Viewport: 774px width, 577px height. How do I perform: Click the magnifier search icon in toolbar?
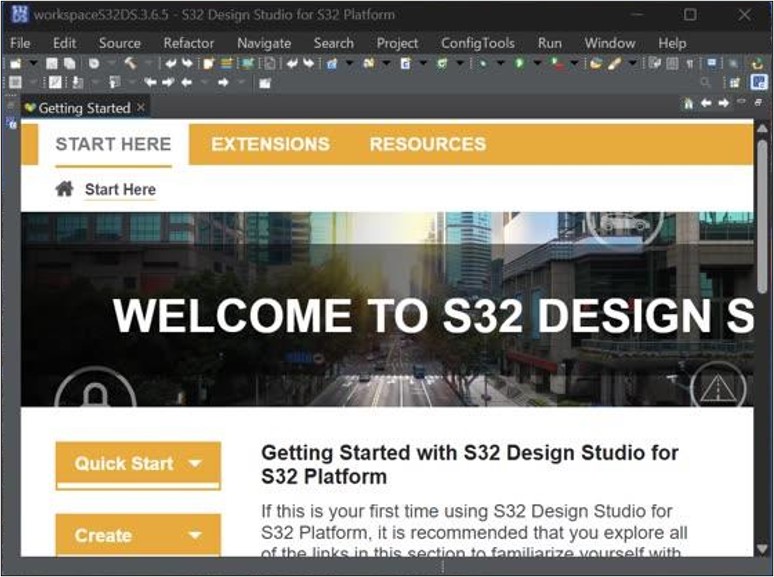click(705, 82)
